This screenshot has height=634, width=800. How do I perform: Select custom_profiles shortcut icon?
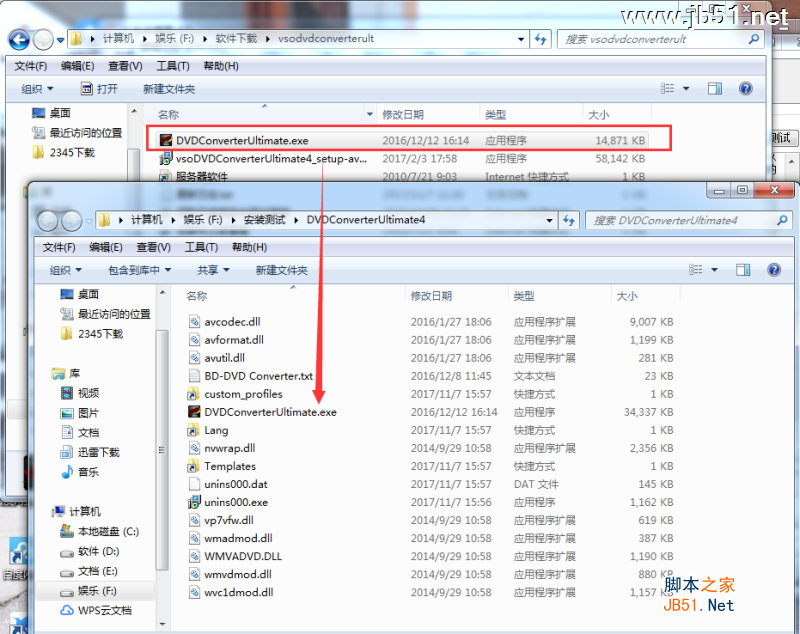[x=193, y=394]
